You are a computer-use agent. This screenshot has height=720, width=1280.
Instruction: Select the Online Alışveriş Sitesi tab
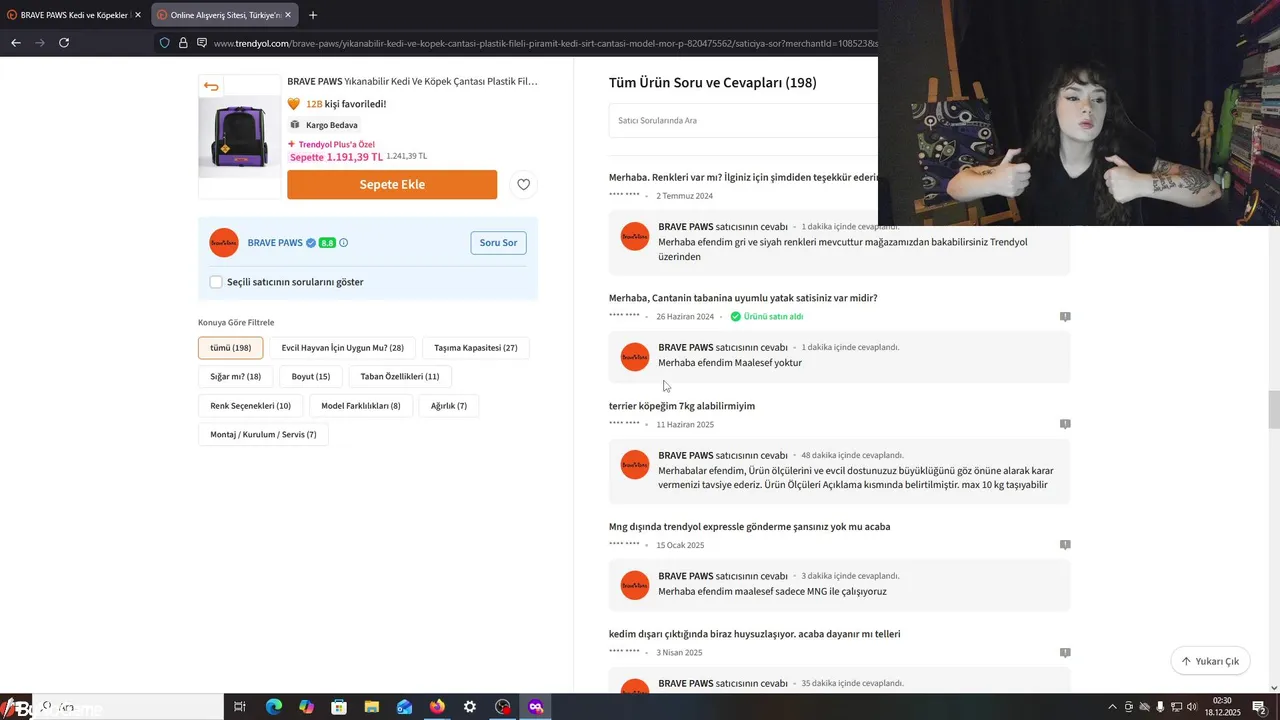pos(226,15)
